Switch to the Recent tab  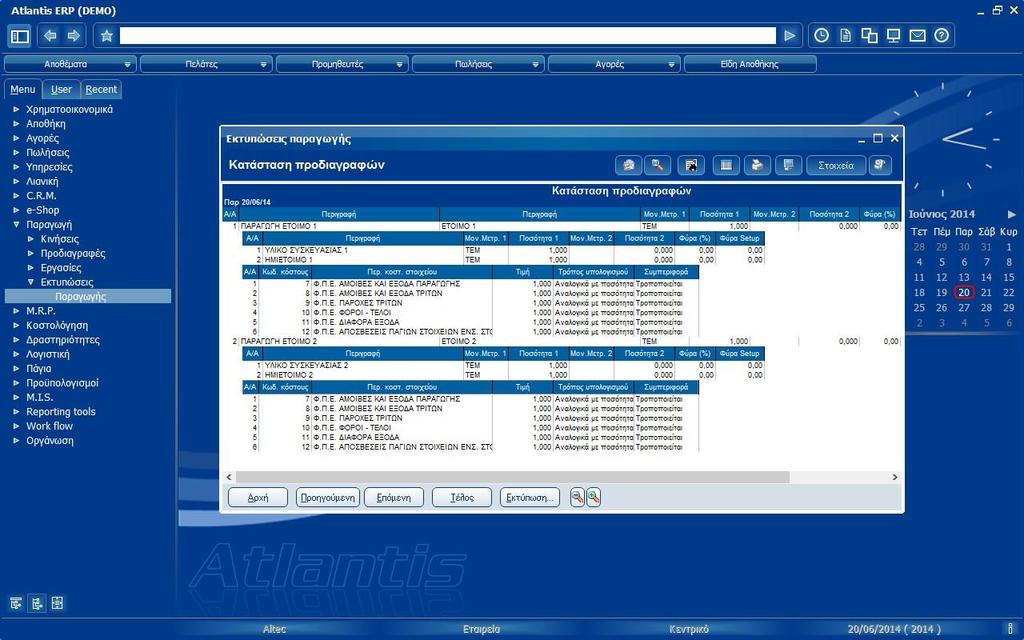[101, 89]
